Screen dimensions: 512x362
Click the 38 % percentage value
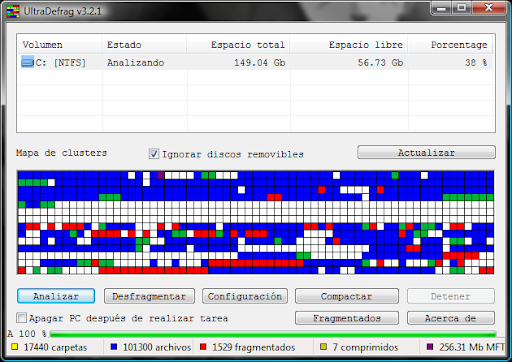(476, 63)
